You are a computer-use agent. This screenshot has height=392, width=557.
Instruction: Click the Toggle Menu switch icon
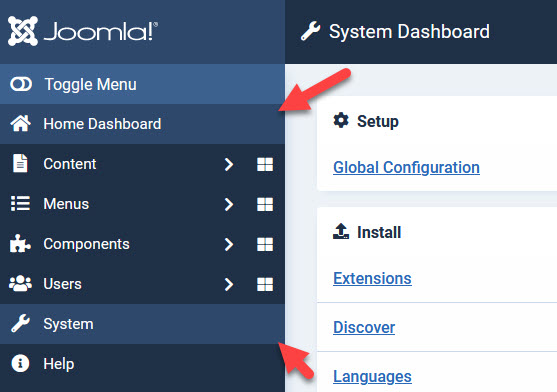(21, 85)
